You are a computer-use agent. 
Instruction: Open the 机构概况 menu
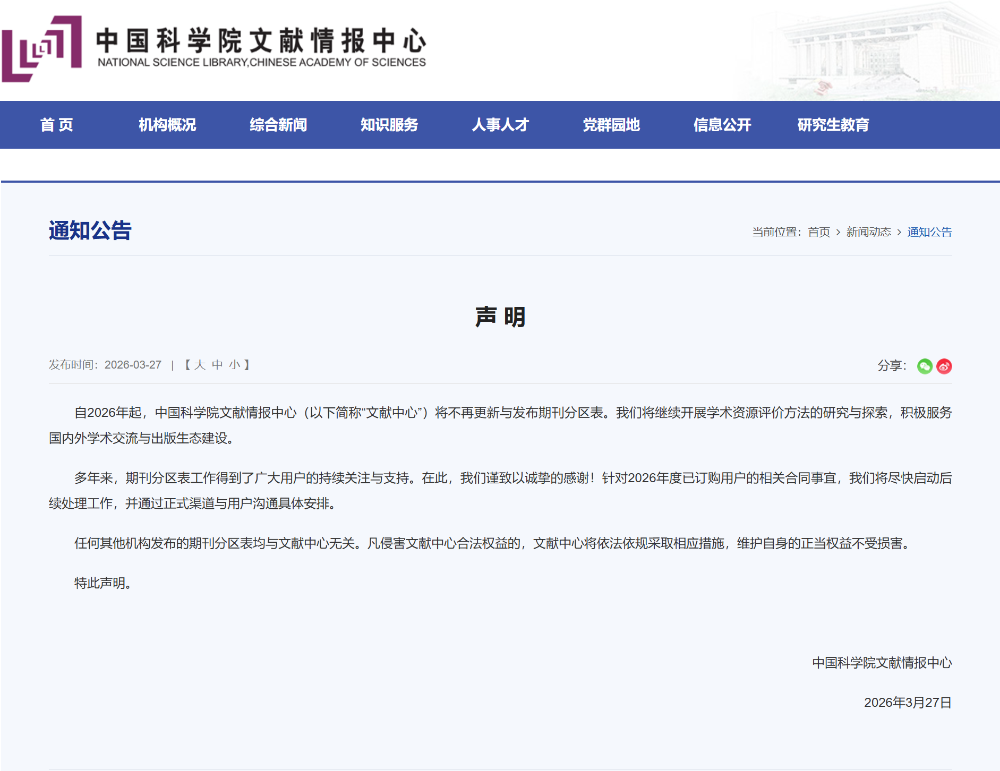point(167,125)
